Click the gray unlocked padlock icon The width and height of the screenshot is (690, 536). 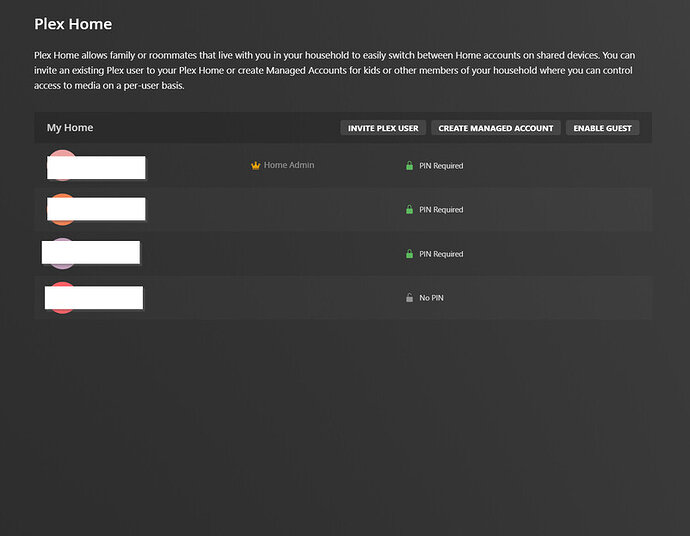pyautogui.click(x=409, y=298)
